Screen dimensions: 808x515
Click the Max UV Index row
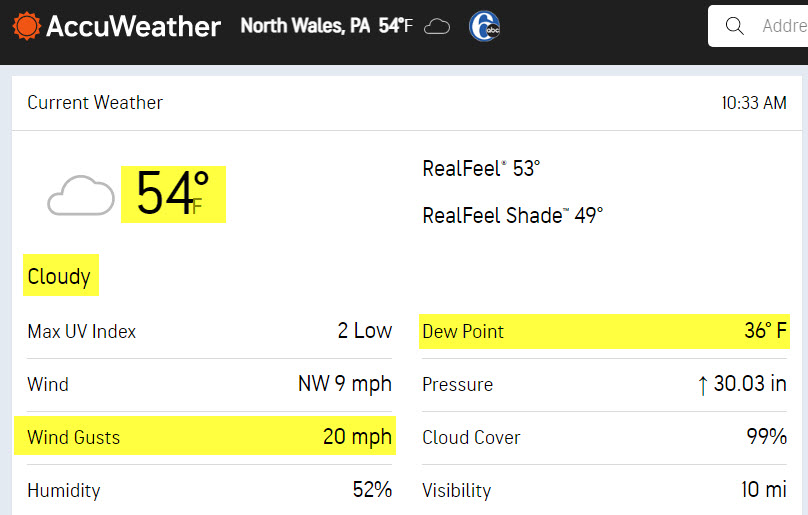coord(209,331)
